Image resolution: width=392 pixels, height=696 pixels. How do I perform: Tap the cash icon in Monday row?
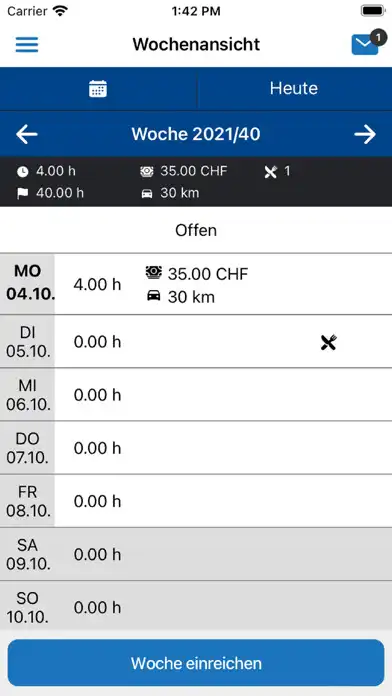click(x=154, y=273)
